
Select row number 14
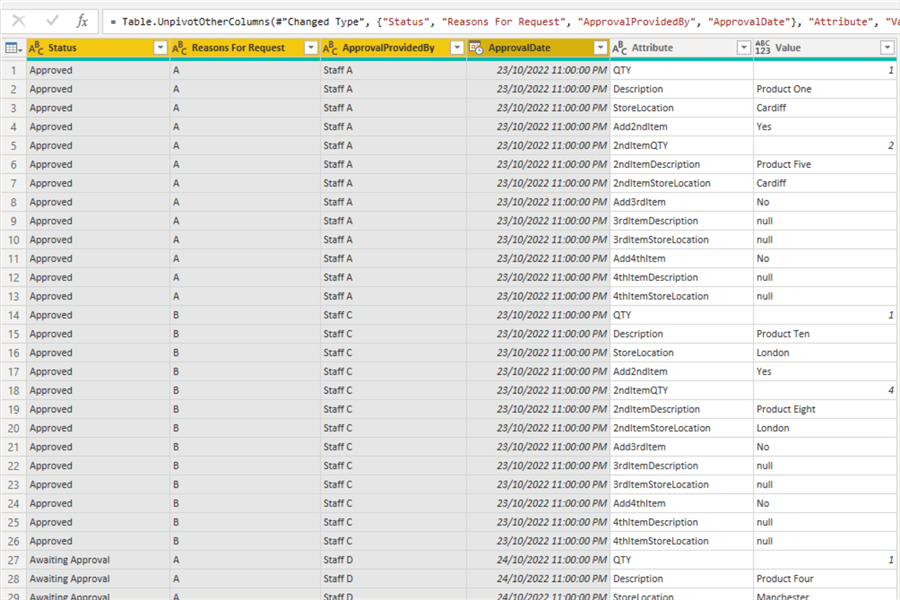point(13,315)
